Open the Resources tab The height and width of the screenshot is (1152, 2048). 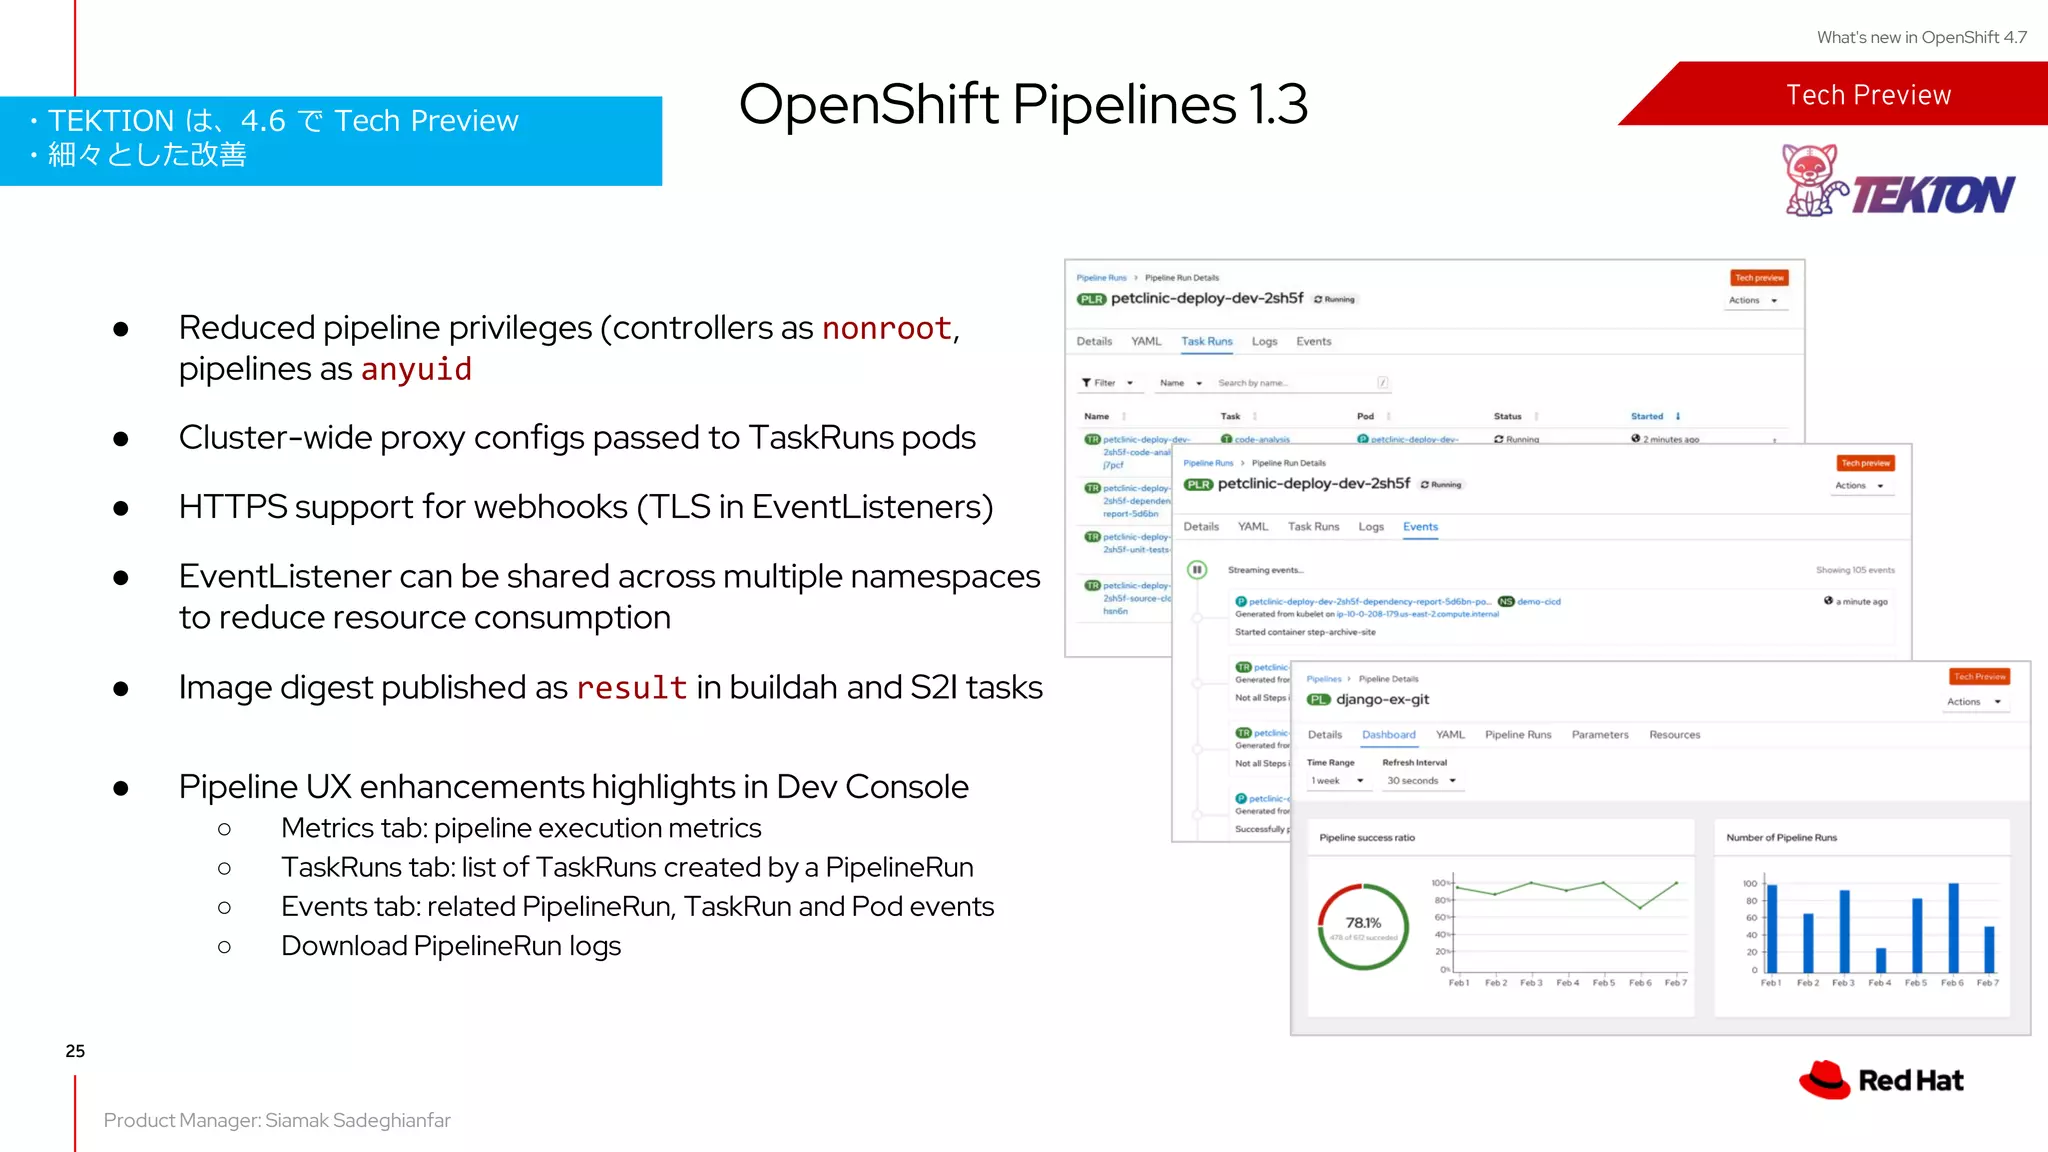(x=1675, y=735)
